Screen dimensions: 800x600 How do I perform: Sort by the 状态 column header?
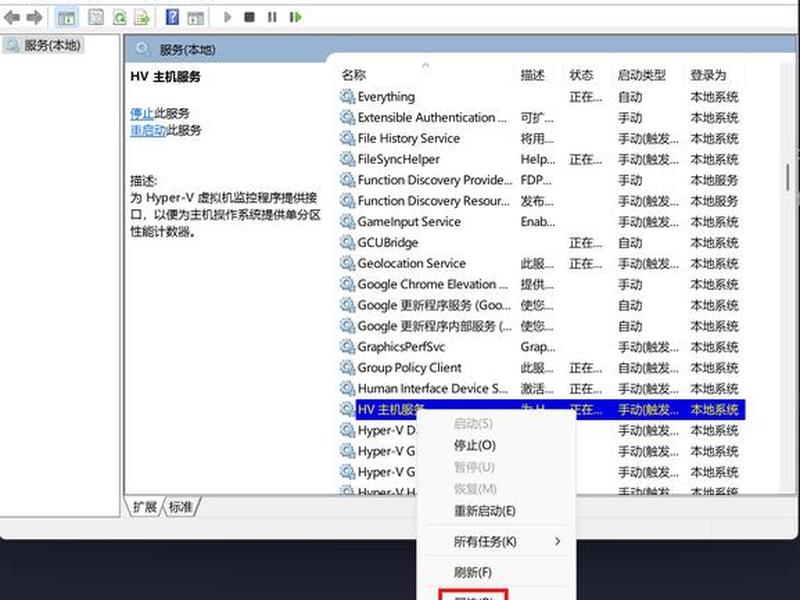(581, 75)
